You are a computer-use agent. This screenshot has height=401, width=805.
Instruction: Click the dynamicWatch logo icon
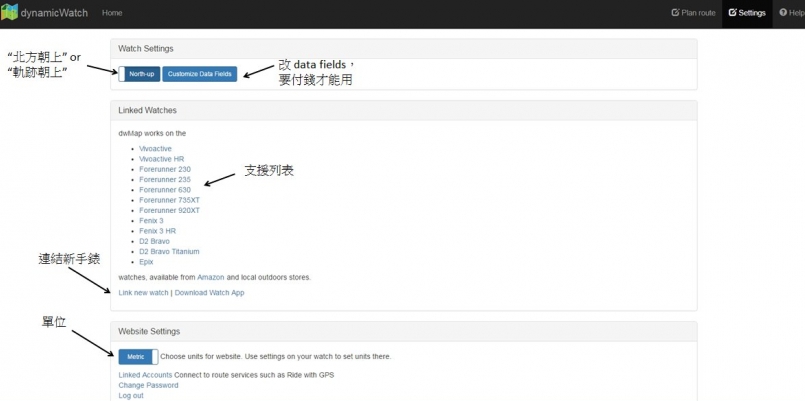pyautogui.click(x=11, y=13)
